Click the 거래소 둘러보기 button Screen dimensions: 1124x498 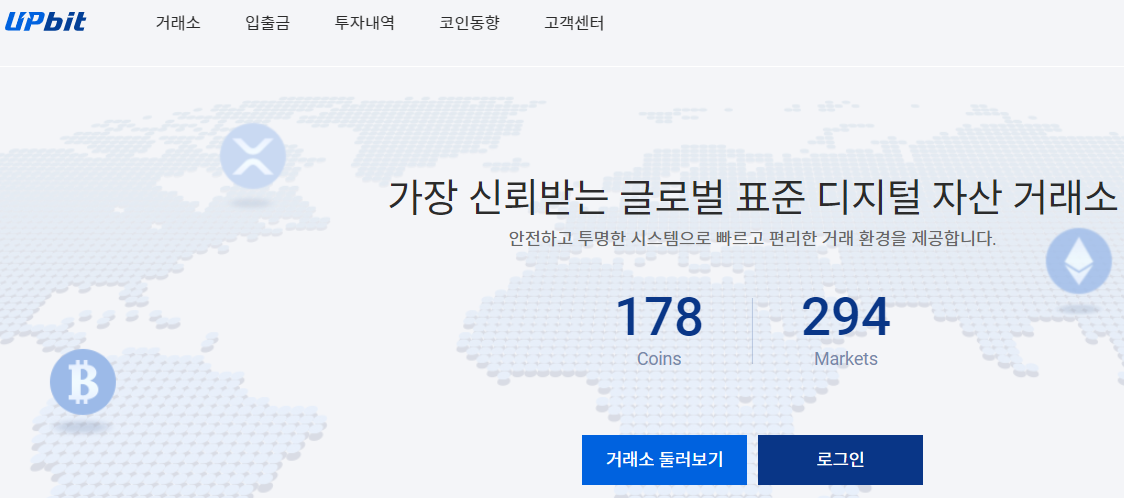point(665,460)
